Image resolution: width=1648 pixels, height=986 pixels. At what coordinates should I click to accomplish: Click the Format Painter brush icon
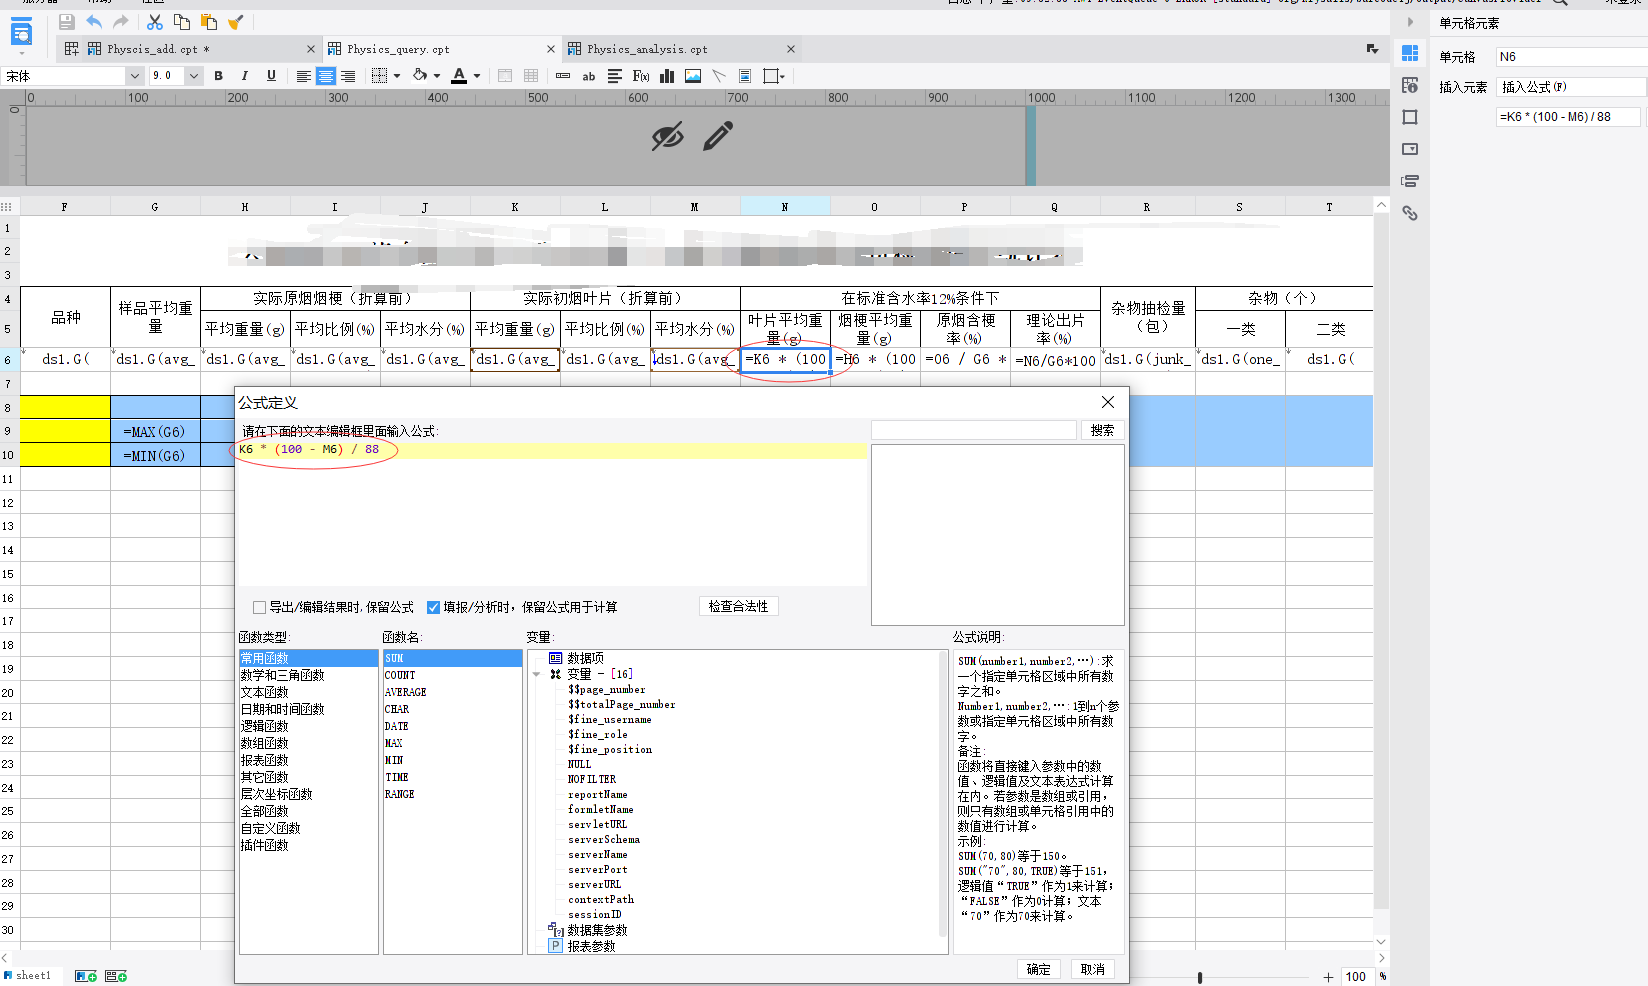point(236,22)
